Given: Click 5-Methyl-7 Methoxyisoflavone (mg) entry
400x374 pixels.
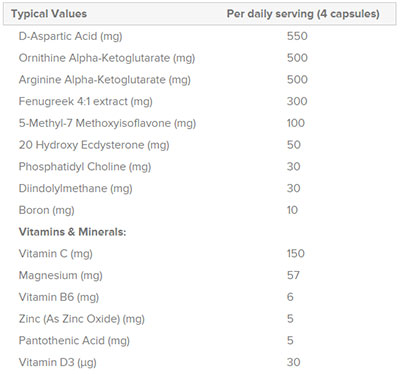Looking at the screenshot, I should coord(107,123).
